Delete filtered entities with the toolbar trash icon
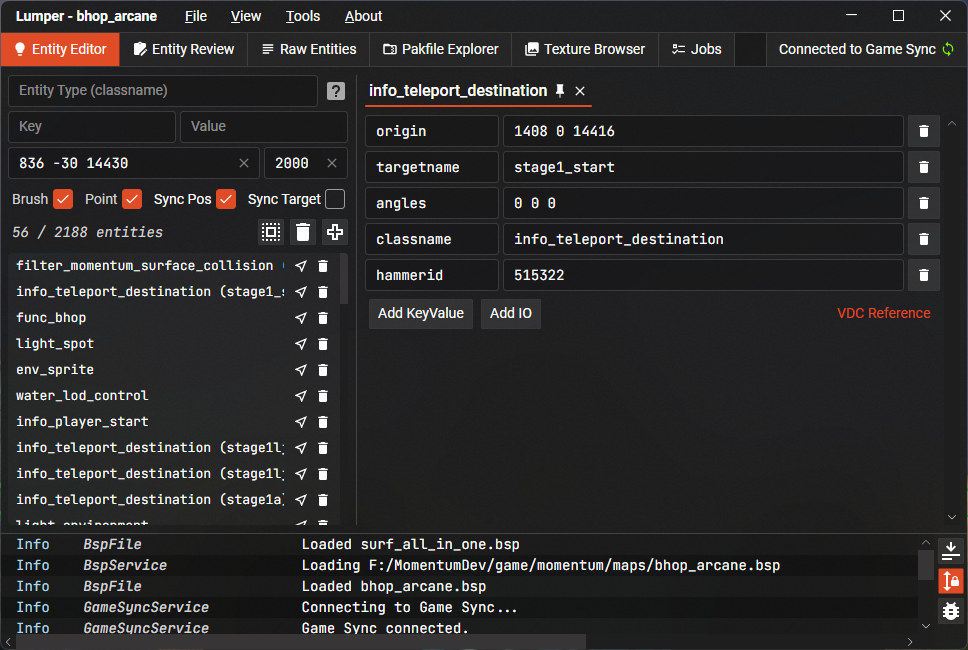The width and height of the screenshot is (968, 650). pos(302,232)
